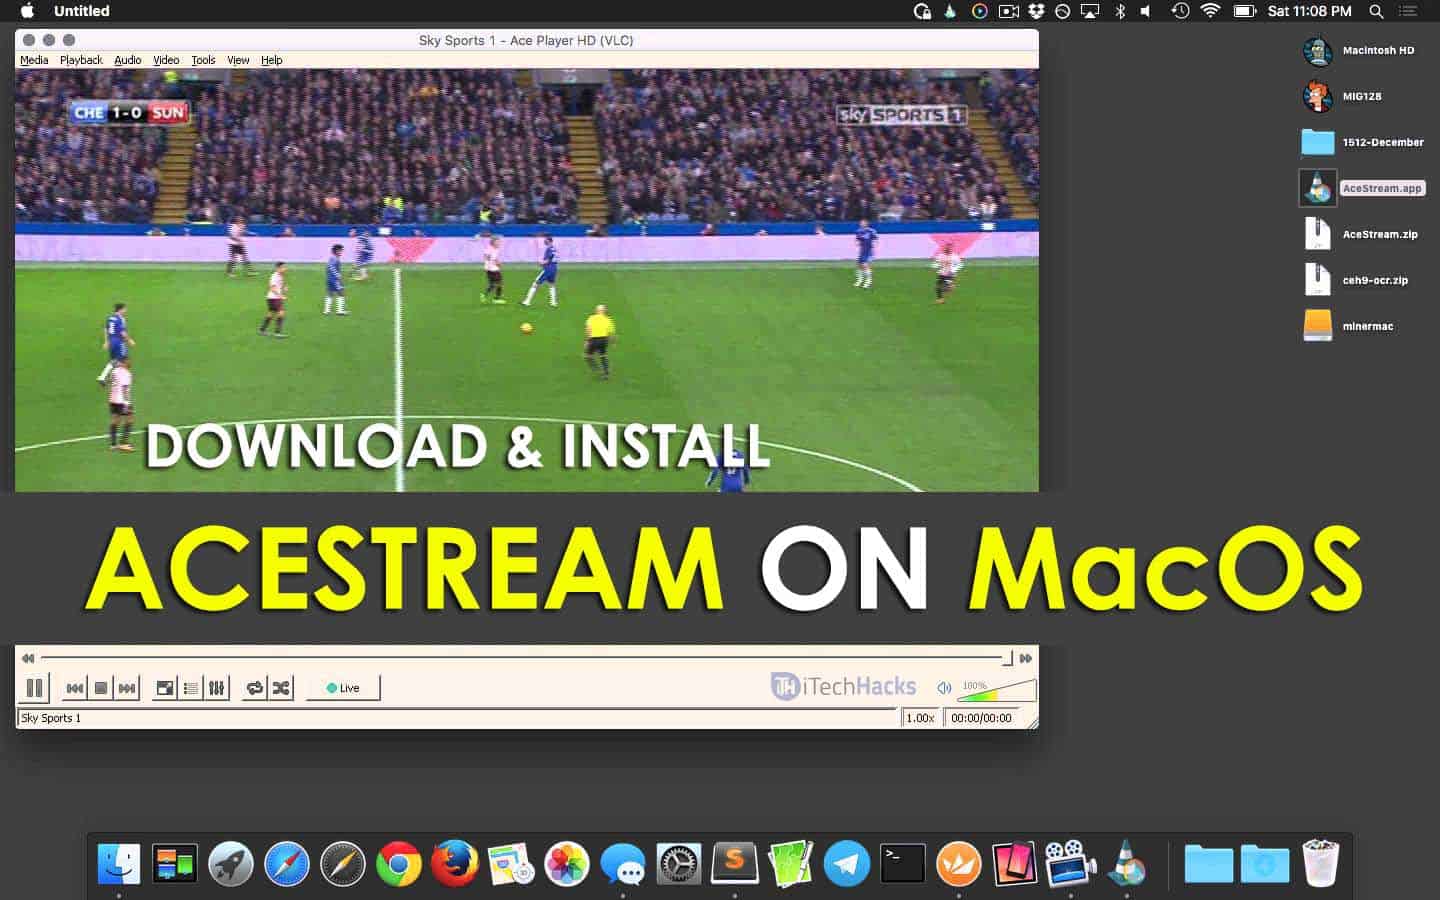Open Google Chrome from the dock

[398, 864]
